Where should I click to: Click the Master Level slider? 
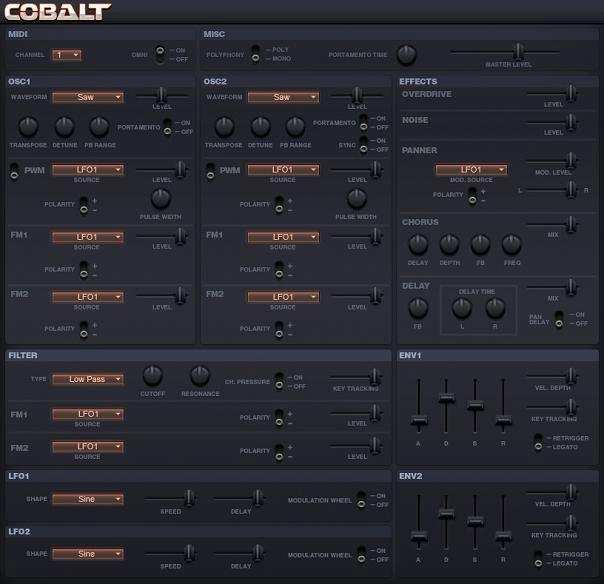[x=517, y=52]
